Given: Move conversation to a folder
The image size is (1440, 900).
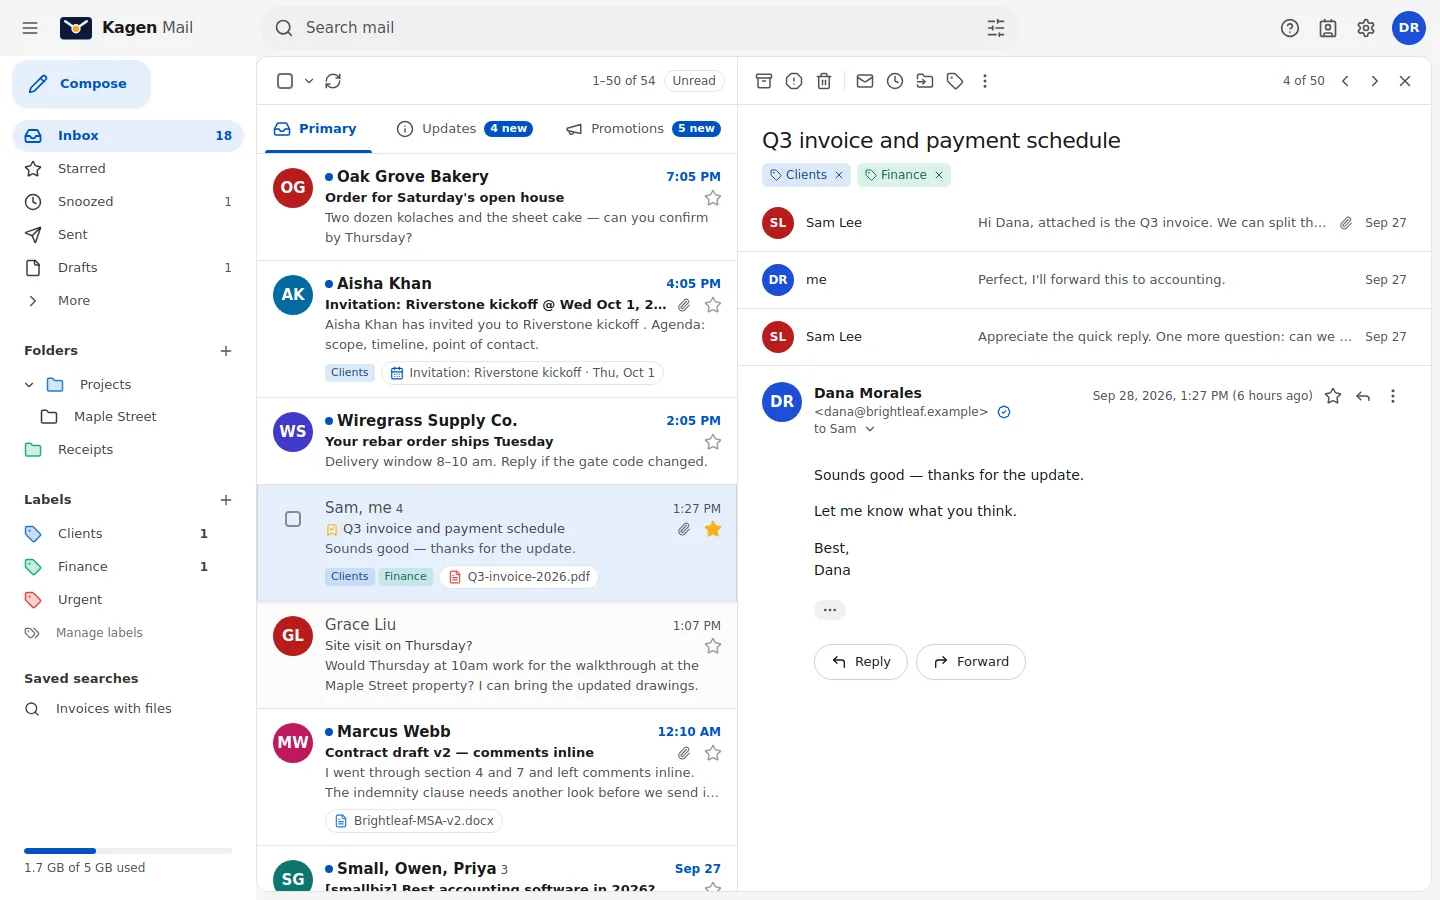Looking at the screenshot, I should pos(925,81).
